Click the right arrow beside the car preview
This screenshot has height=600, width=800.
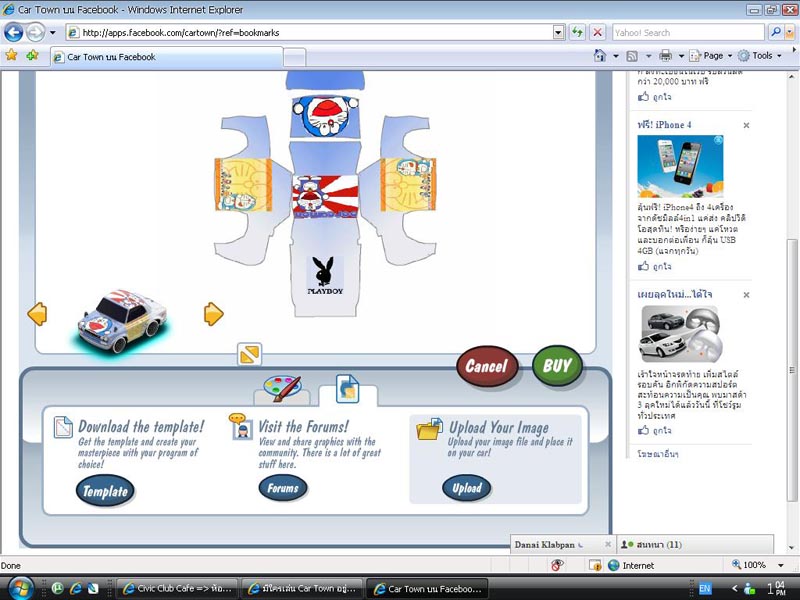pos(213,314)
